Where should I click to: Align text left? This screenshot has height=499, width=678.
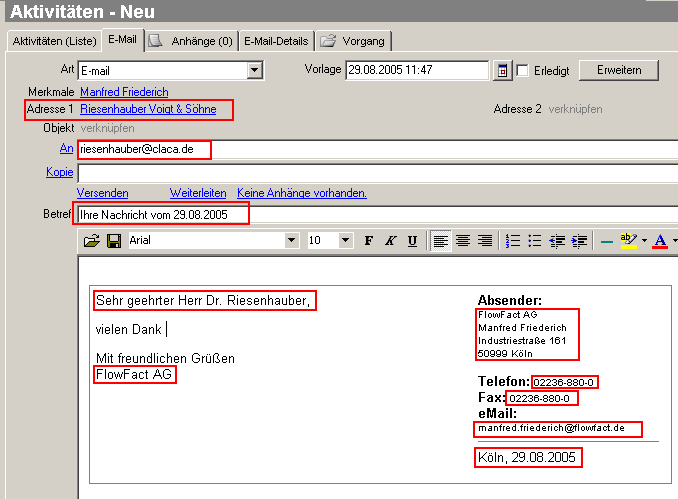441,240
